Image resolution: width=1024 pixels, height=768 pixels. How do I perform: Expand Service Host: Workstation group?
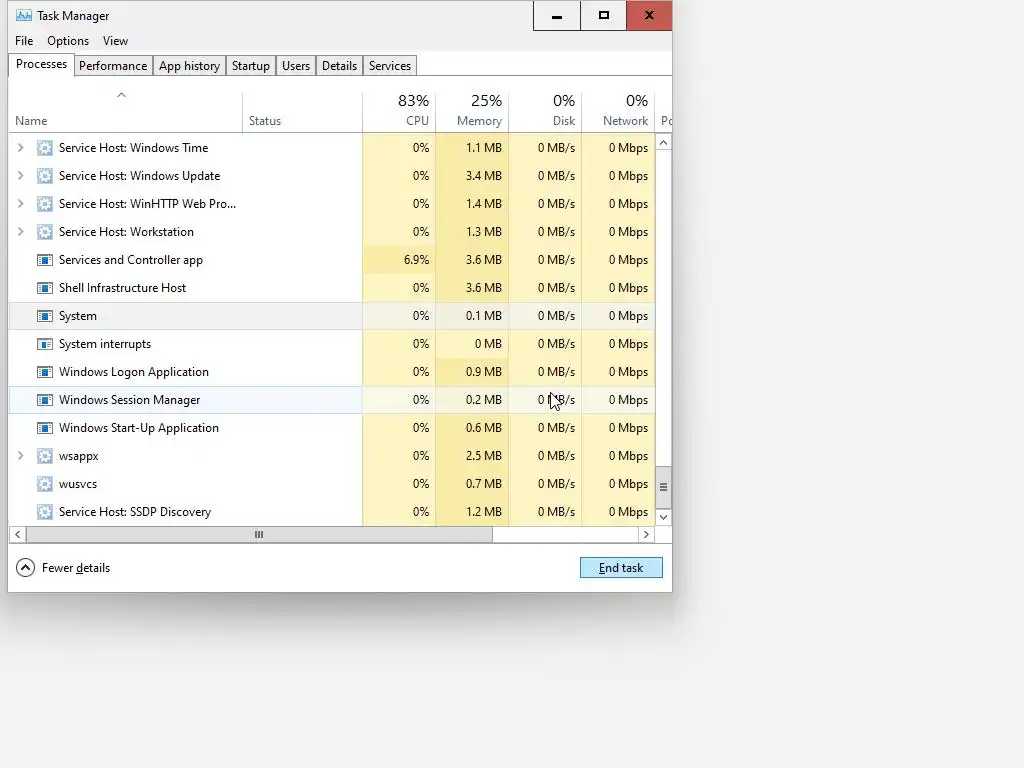[20, 232]
